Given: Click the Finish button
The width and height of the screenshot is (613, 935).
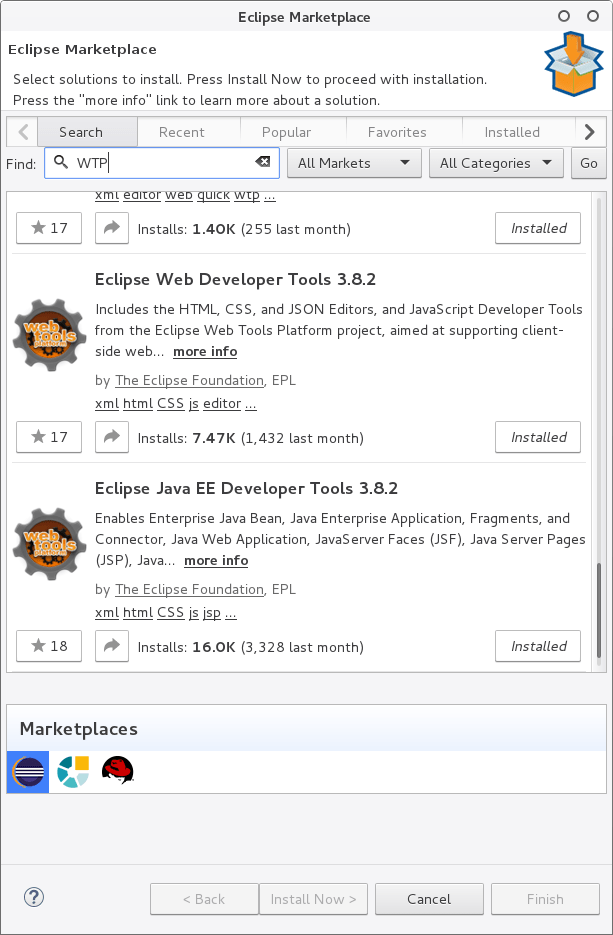Looking at the screenshot, I should point(545,899).
